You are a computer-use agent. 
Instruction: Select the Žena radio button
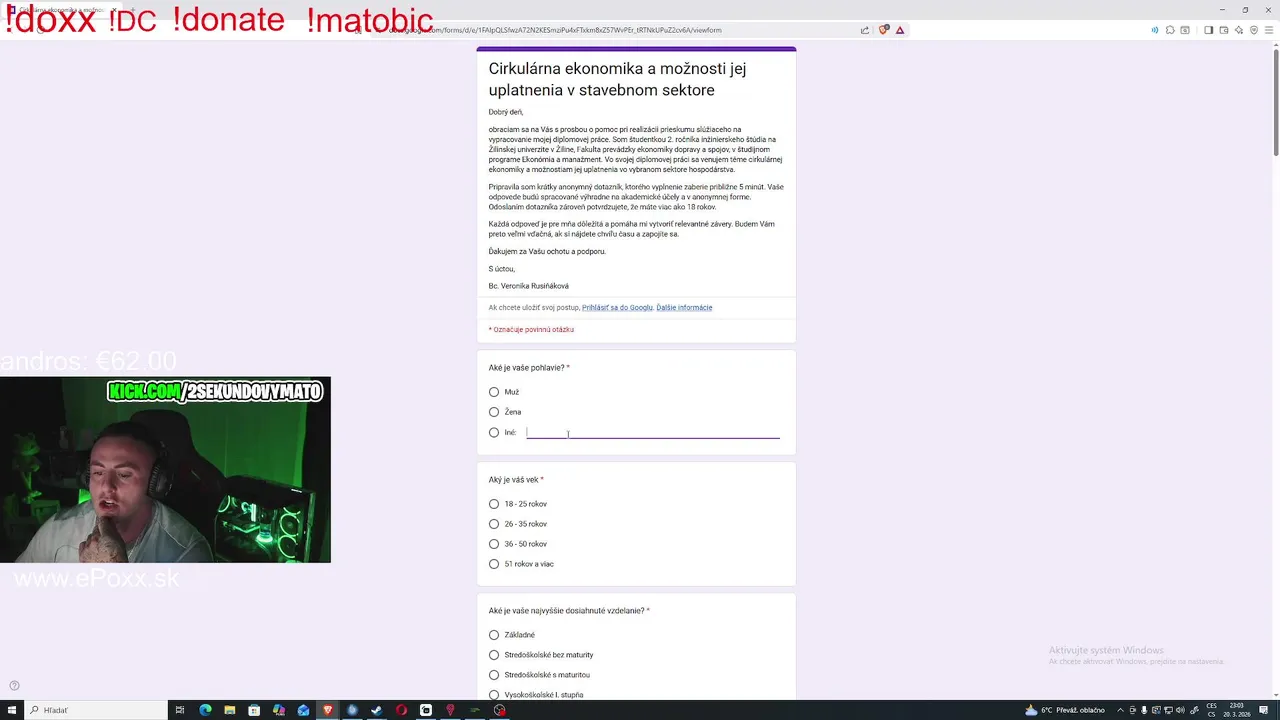(x=494, y=412)
